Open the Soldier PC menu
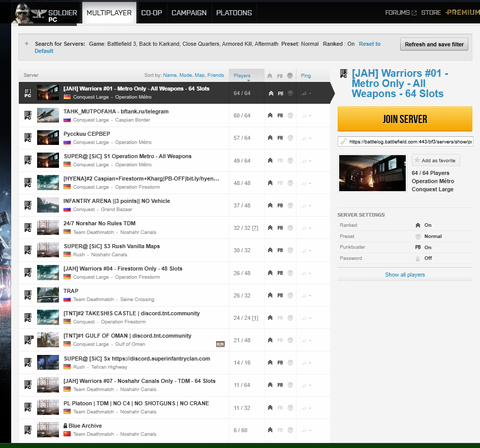480x448 pixels. (x=47, y=13)
